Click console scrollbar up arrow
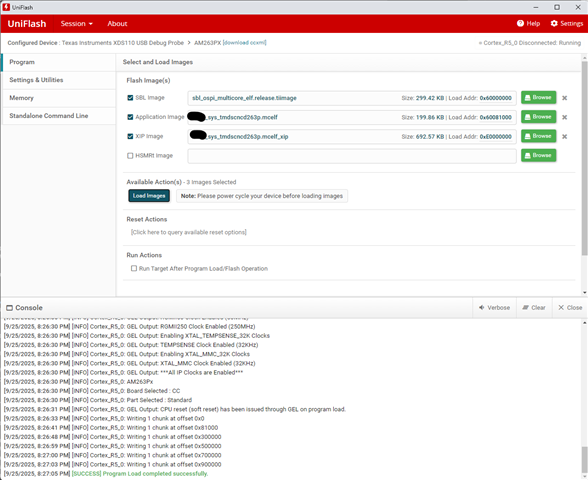The width and height of the screenshot is (588, 480). [585, 323]
